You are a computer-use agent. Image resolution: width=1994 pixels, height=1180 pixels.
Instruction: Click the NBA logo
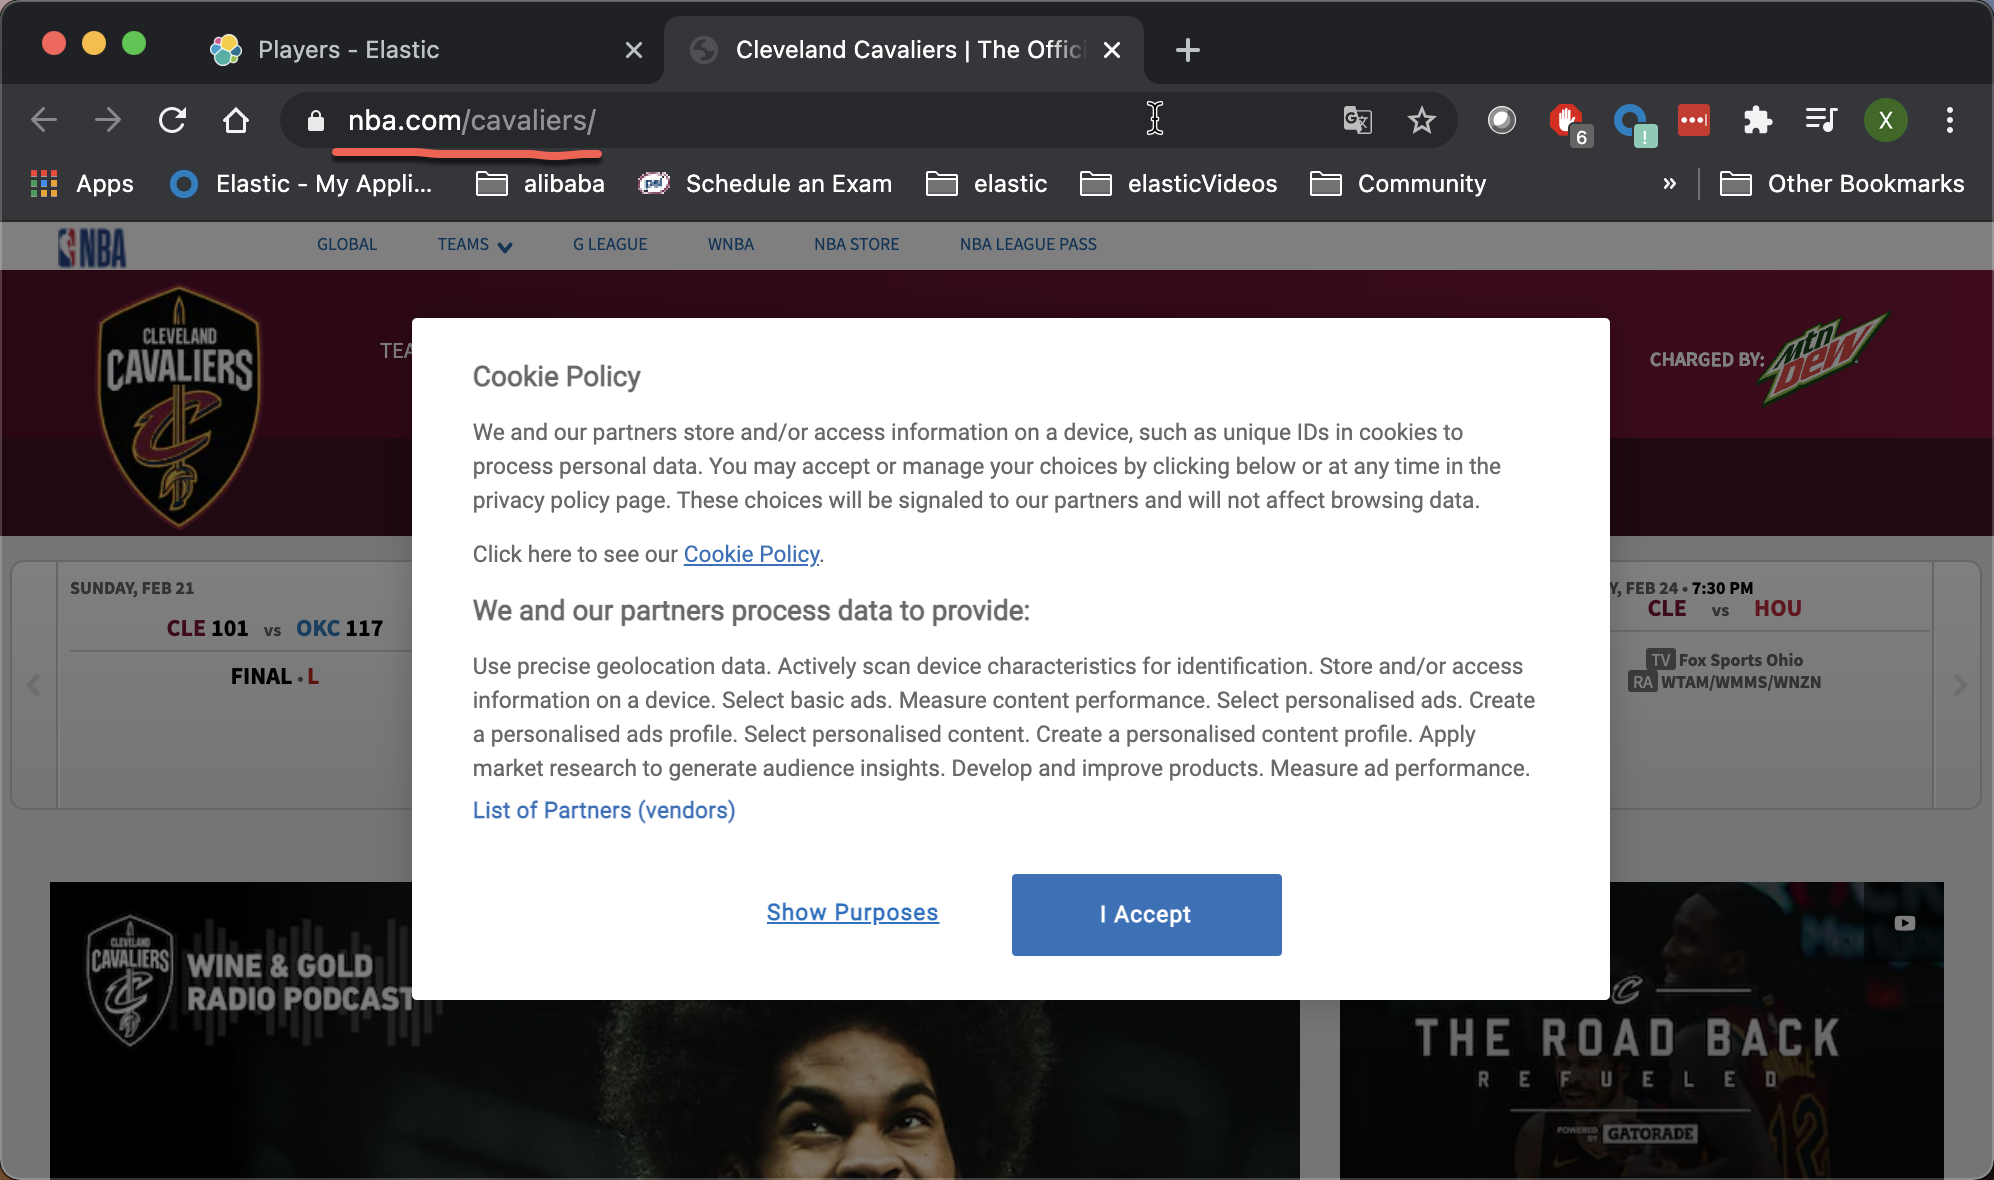92,247
